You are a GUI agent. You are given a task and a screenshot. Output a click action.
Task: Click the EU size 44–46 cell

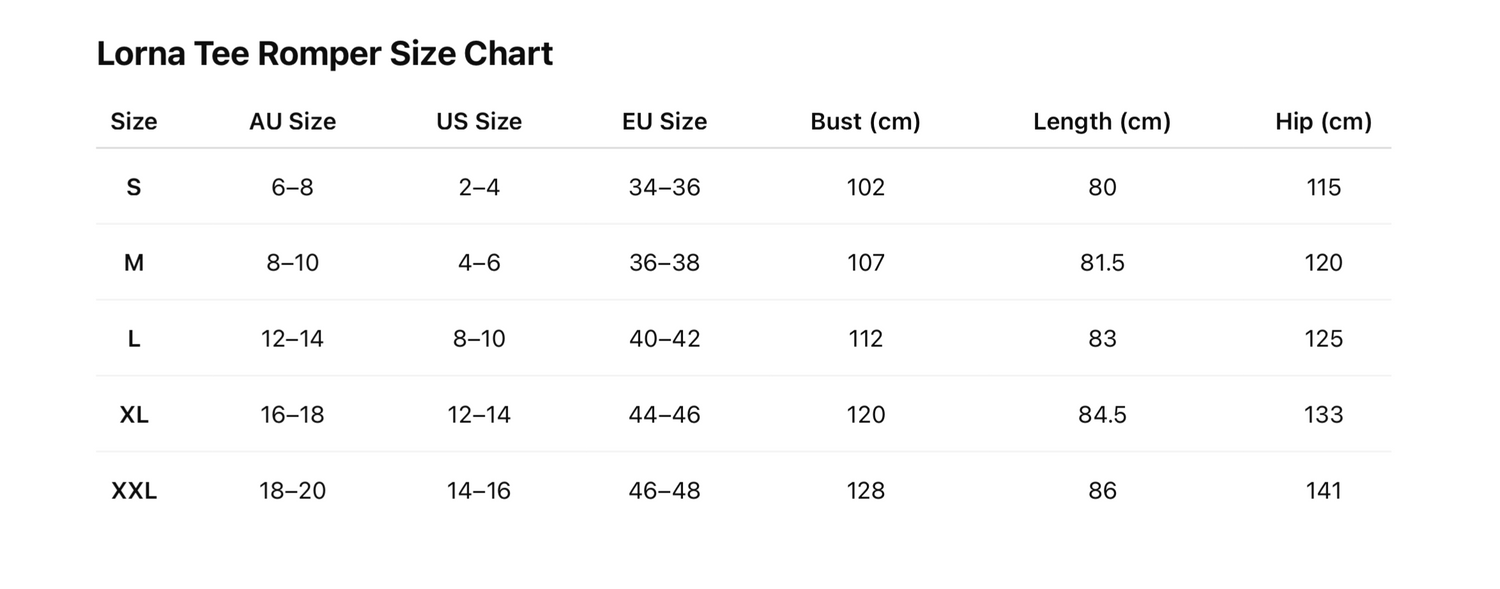pyautogui.click(x=665, y=415)
